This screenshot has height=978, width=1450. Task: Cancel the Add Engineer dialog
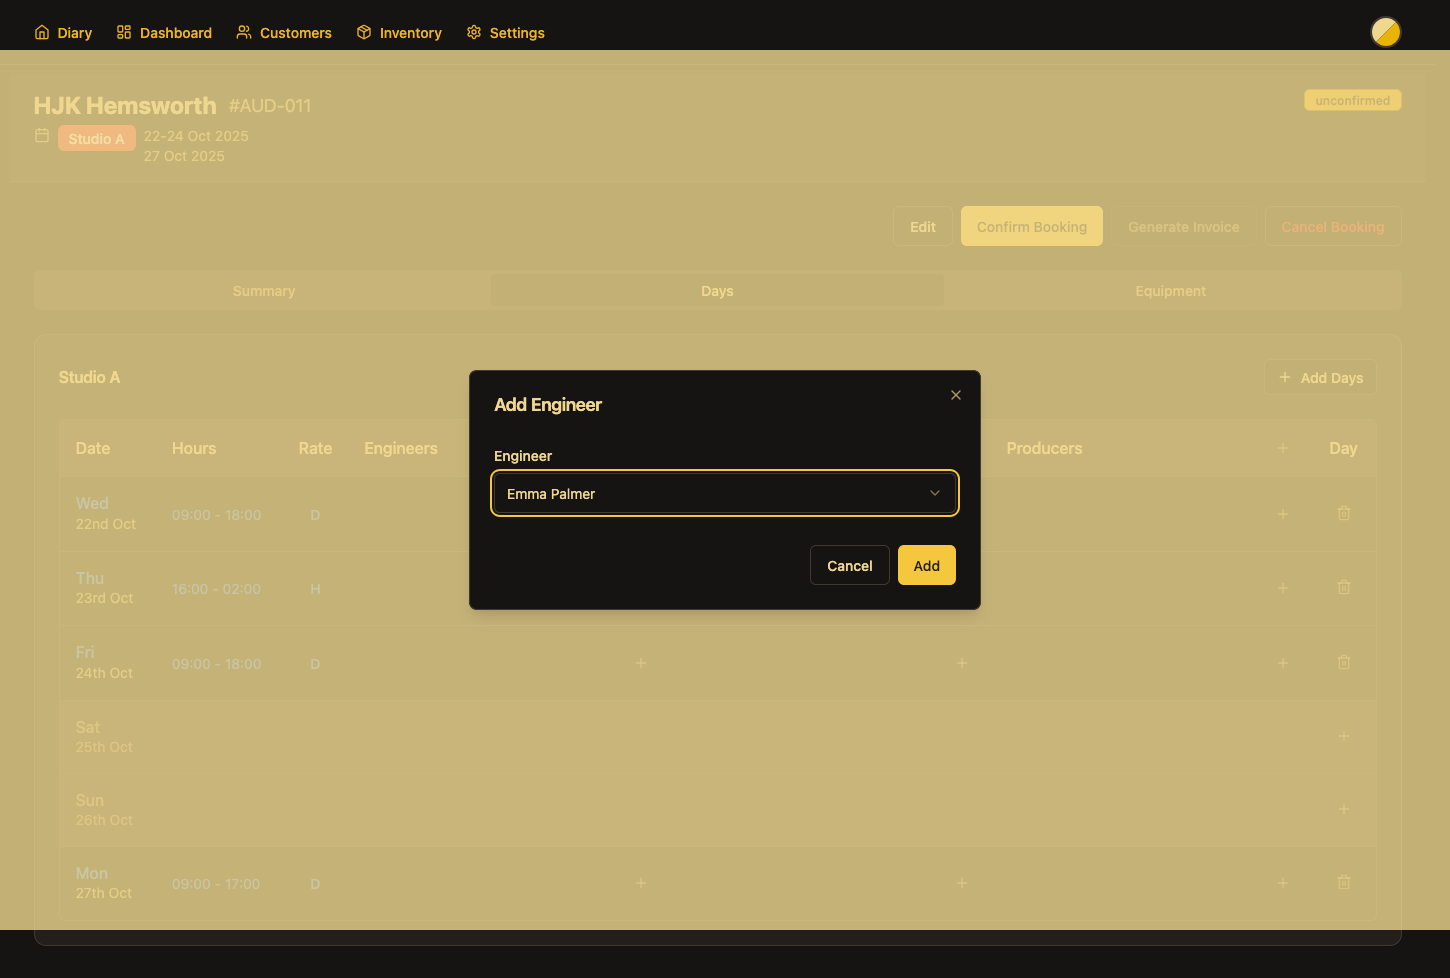[x=849, y=565]
